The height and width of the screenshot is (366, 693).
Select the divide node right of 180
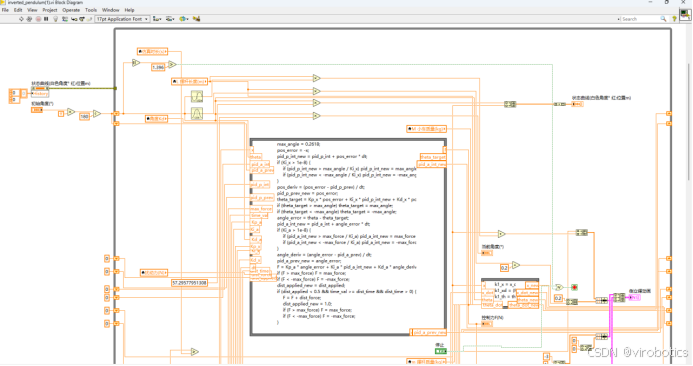click(x=97, y=114)
